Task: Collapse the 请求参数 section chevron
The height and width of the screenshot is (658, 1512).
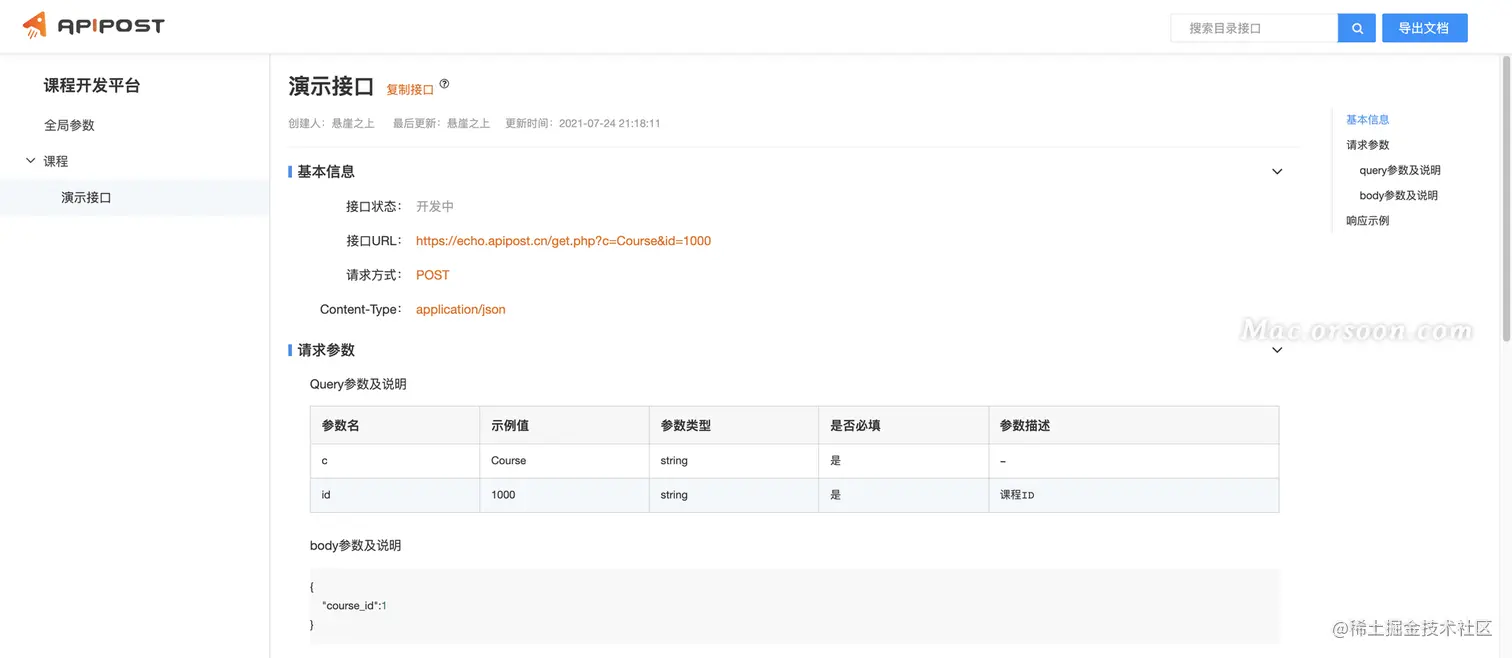Action: [x=1277, y=350]
